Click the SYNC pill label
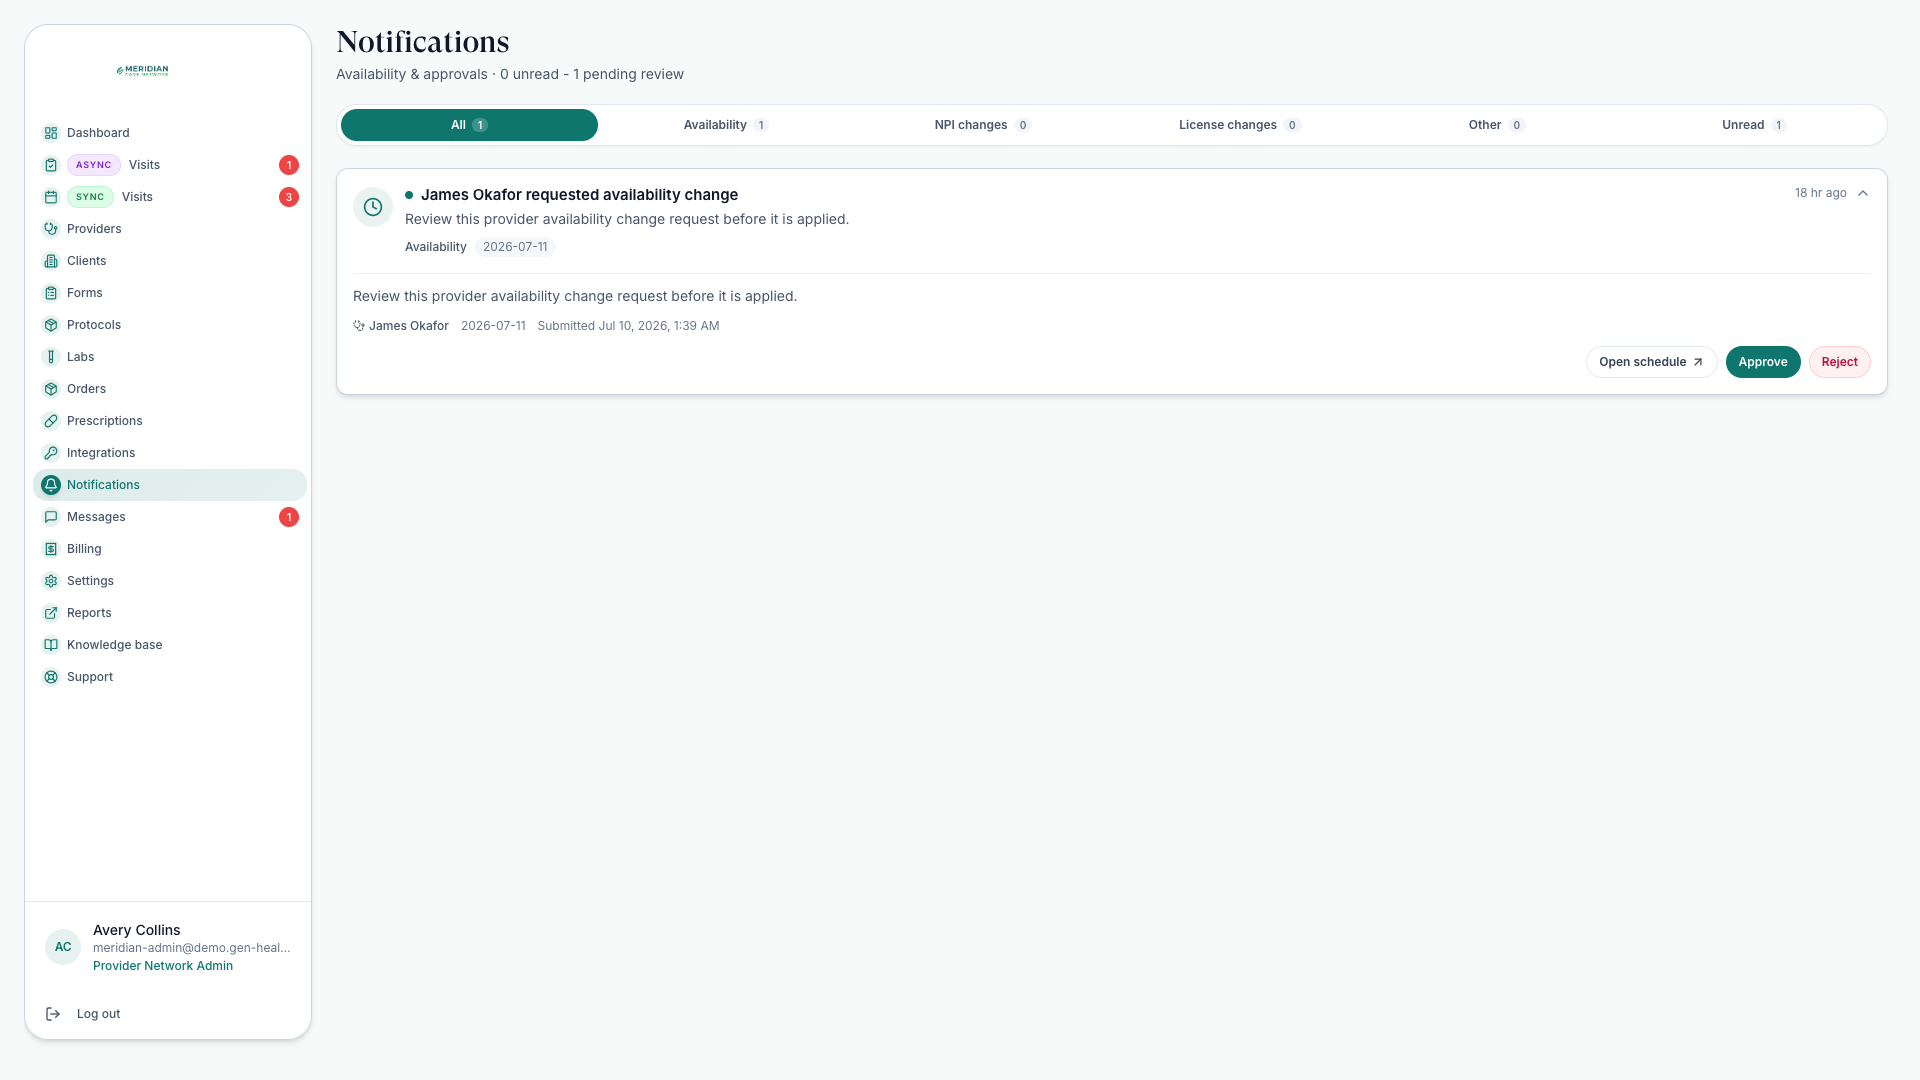The image size is (1920, 1080). point(90,197)
